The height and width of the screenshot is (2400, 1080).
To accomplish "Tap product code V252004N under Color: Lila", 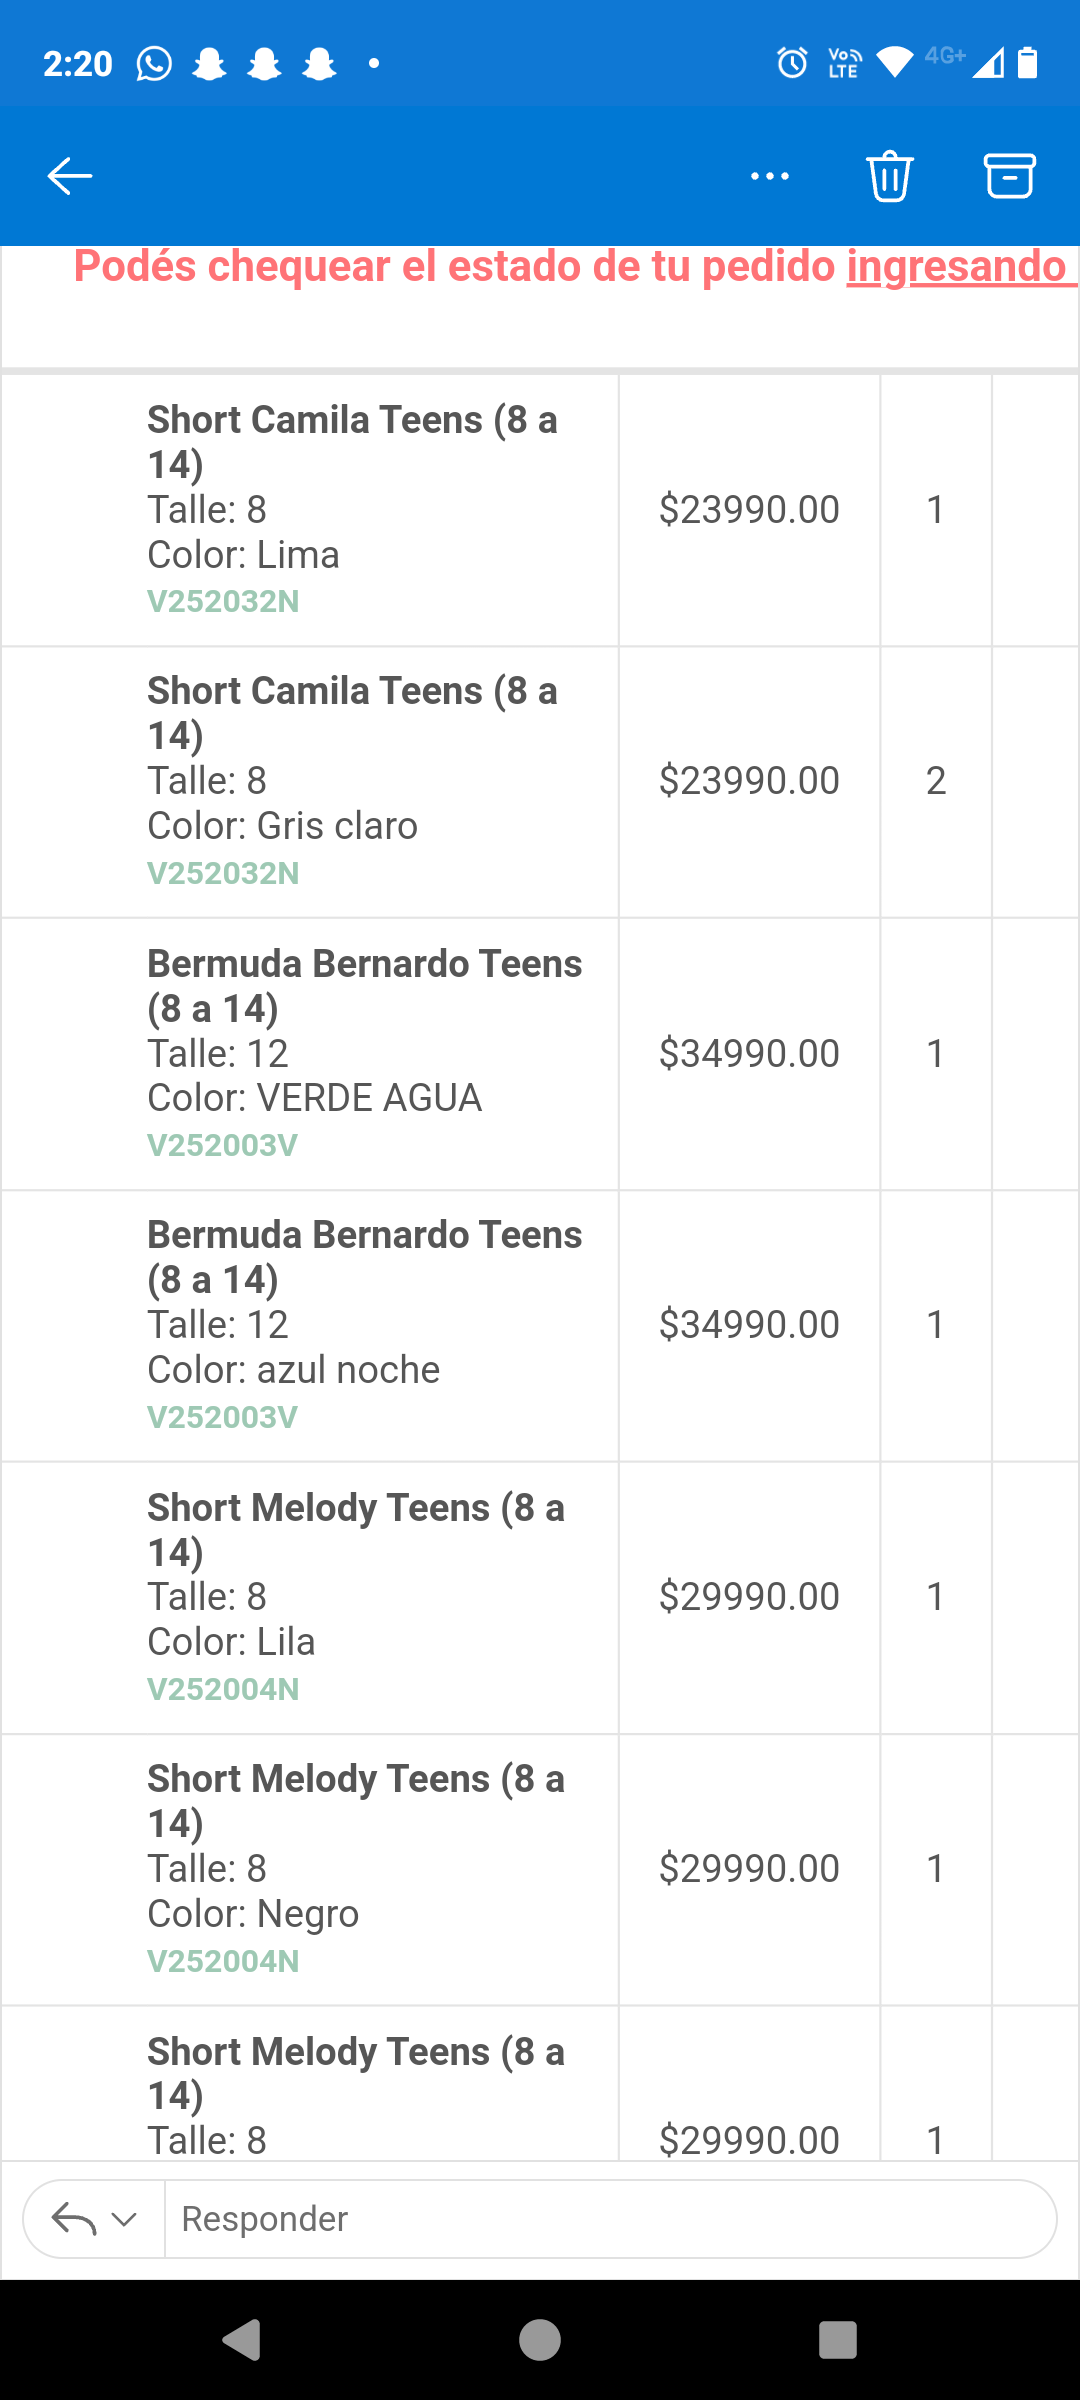I will click(x=223, y=1689).
